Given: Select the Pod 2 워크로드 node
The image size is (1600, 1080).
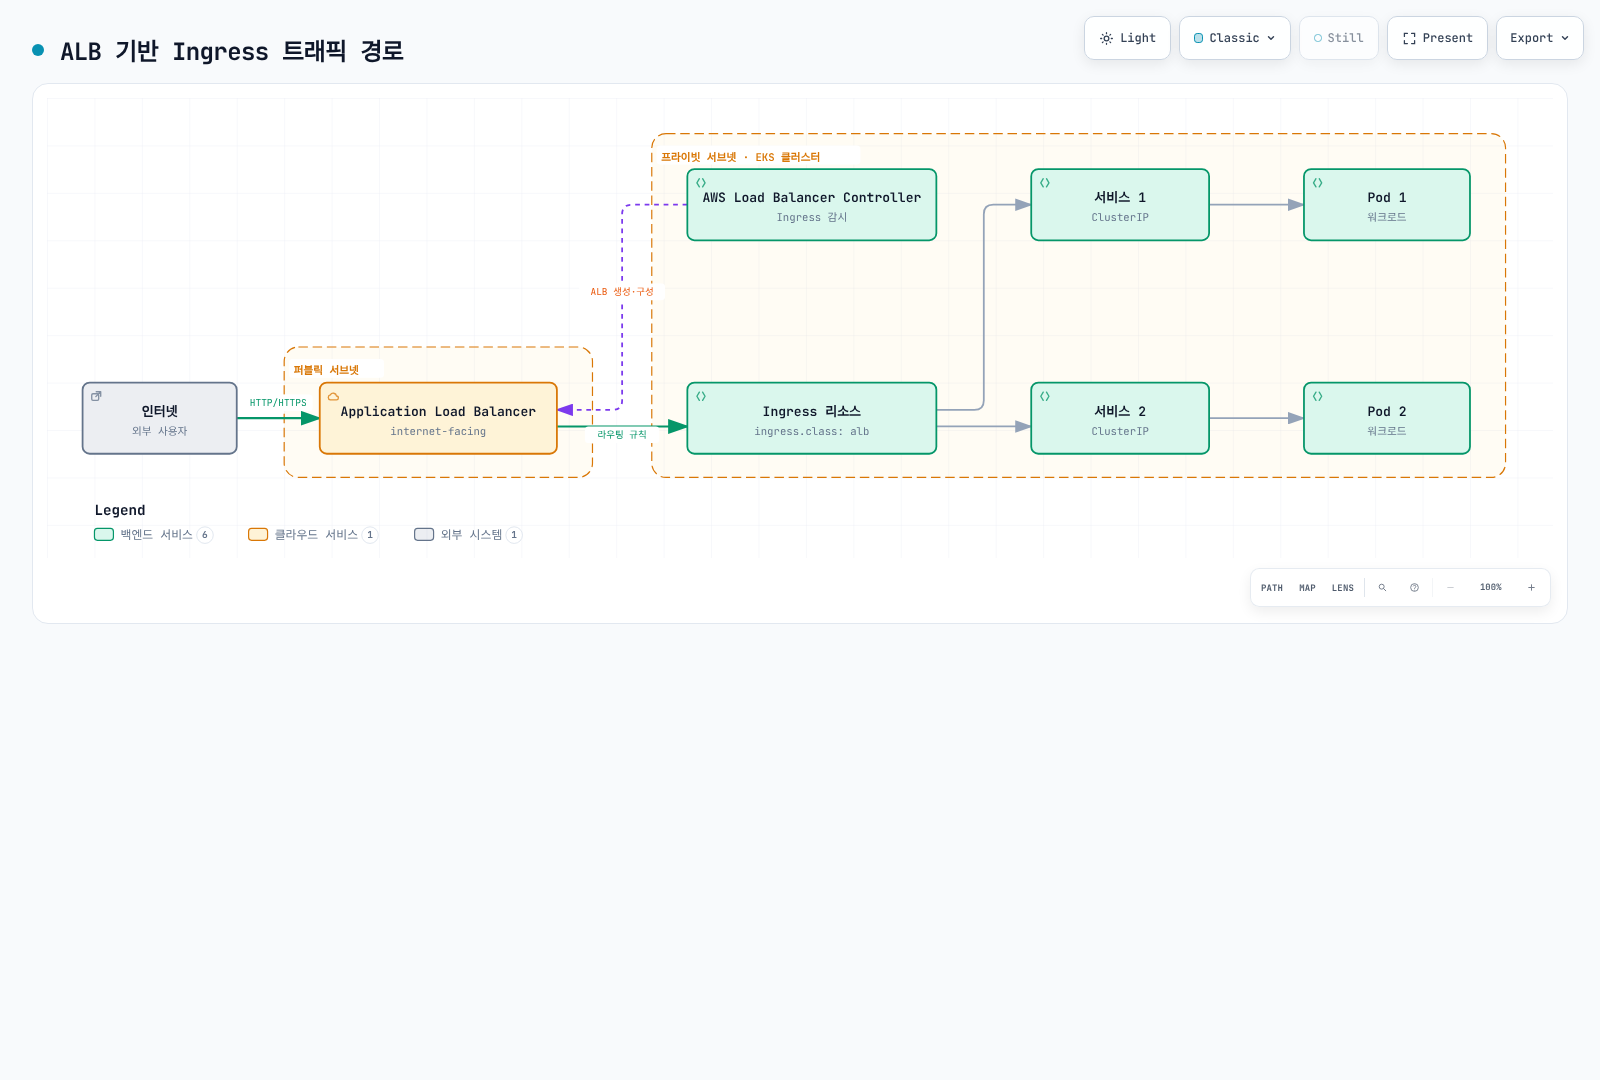Looking at the screenshot, I should click(1387, 418).
